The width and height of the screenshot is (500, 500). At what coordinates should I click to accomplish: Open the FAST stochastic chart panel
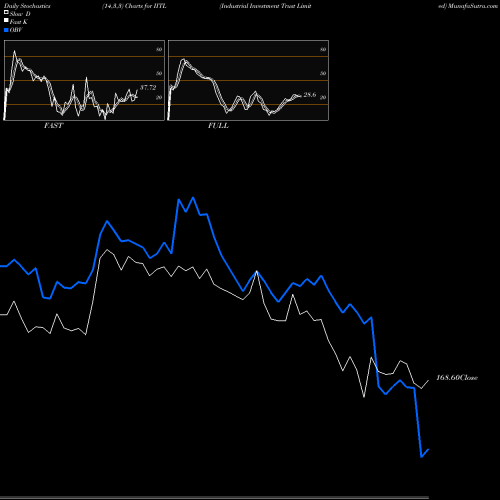(x=84, y=80)
